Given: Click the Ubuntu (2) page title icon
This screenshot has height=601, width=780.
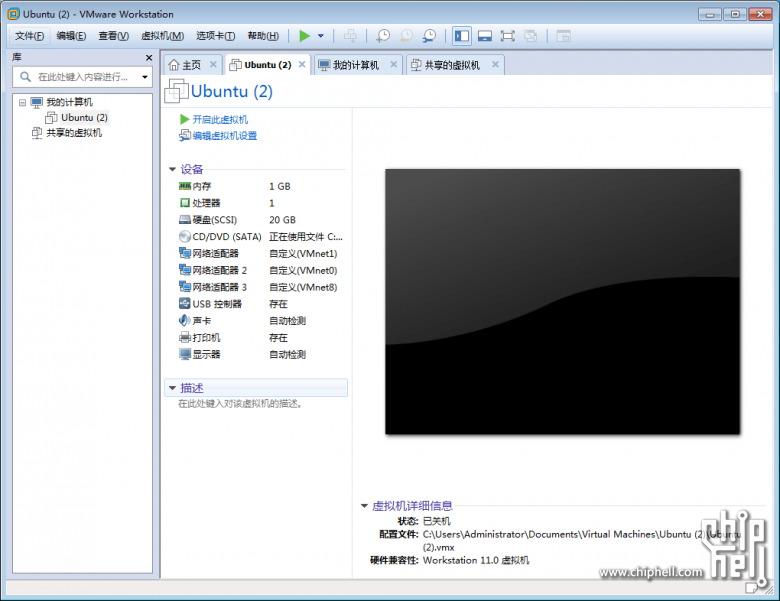Looking at the screenshot, I should [176, 91].
